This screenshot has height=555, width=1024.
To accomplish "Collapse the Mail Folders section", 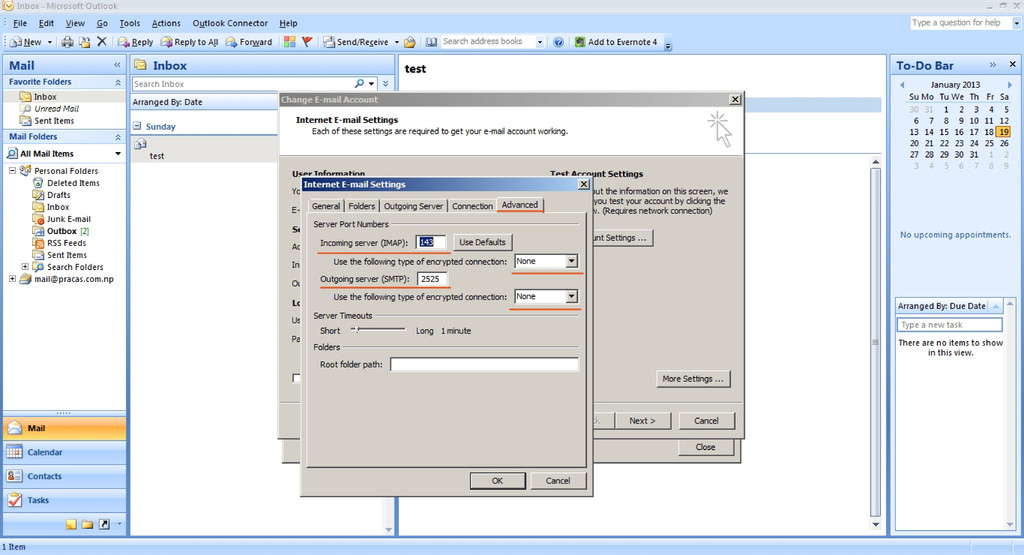I will (118, 137).
